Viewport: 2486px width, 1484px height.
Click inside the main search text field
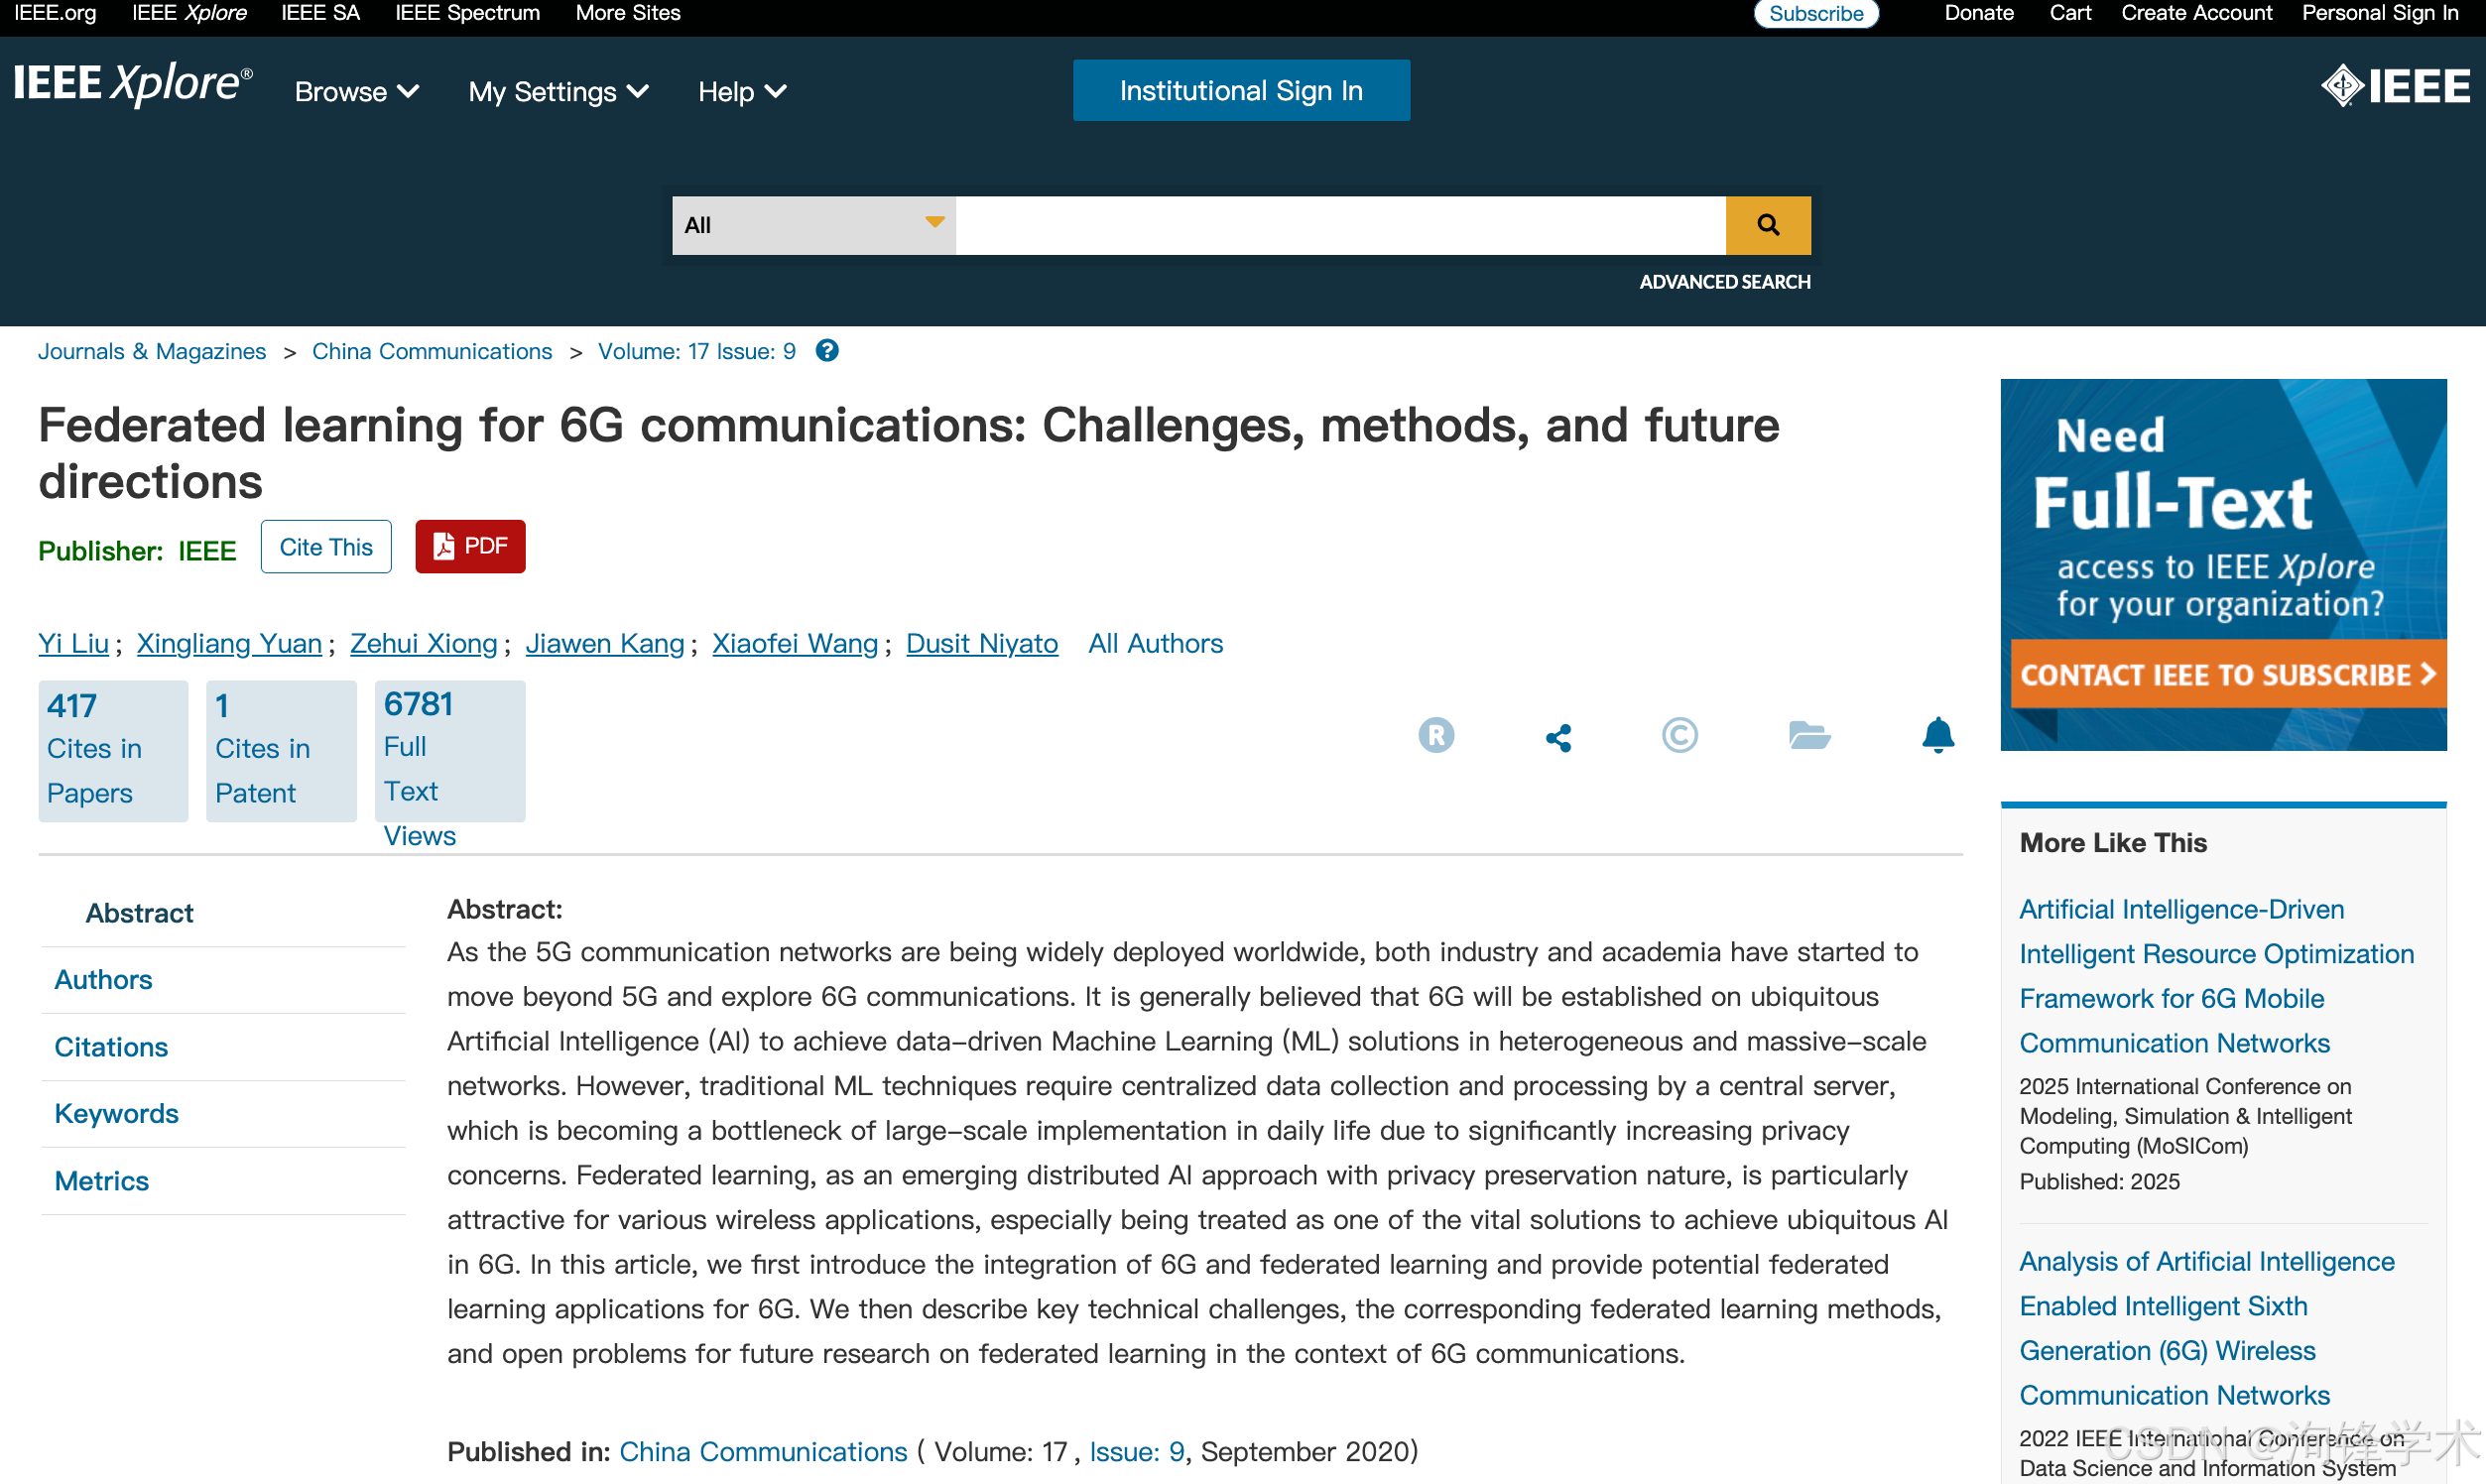[x=1340, y=225]
